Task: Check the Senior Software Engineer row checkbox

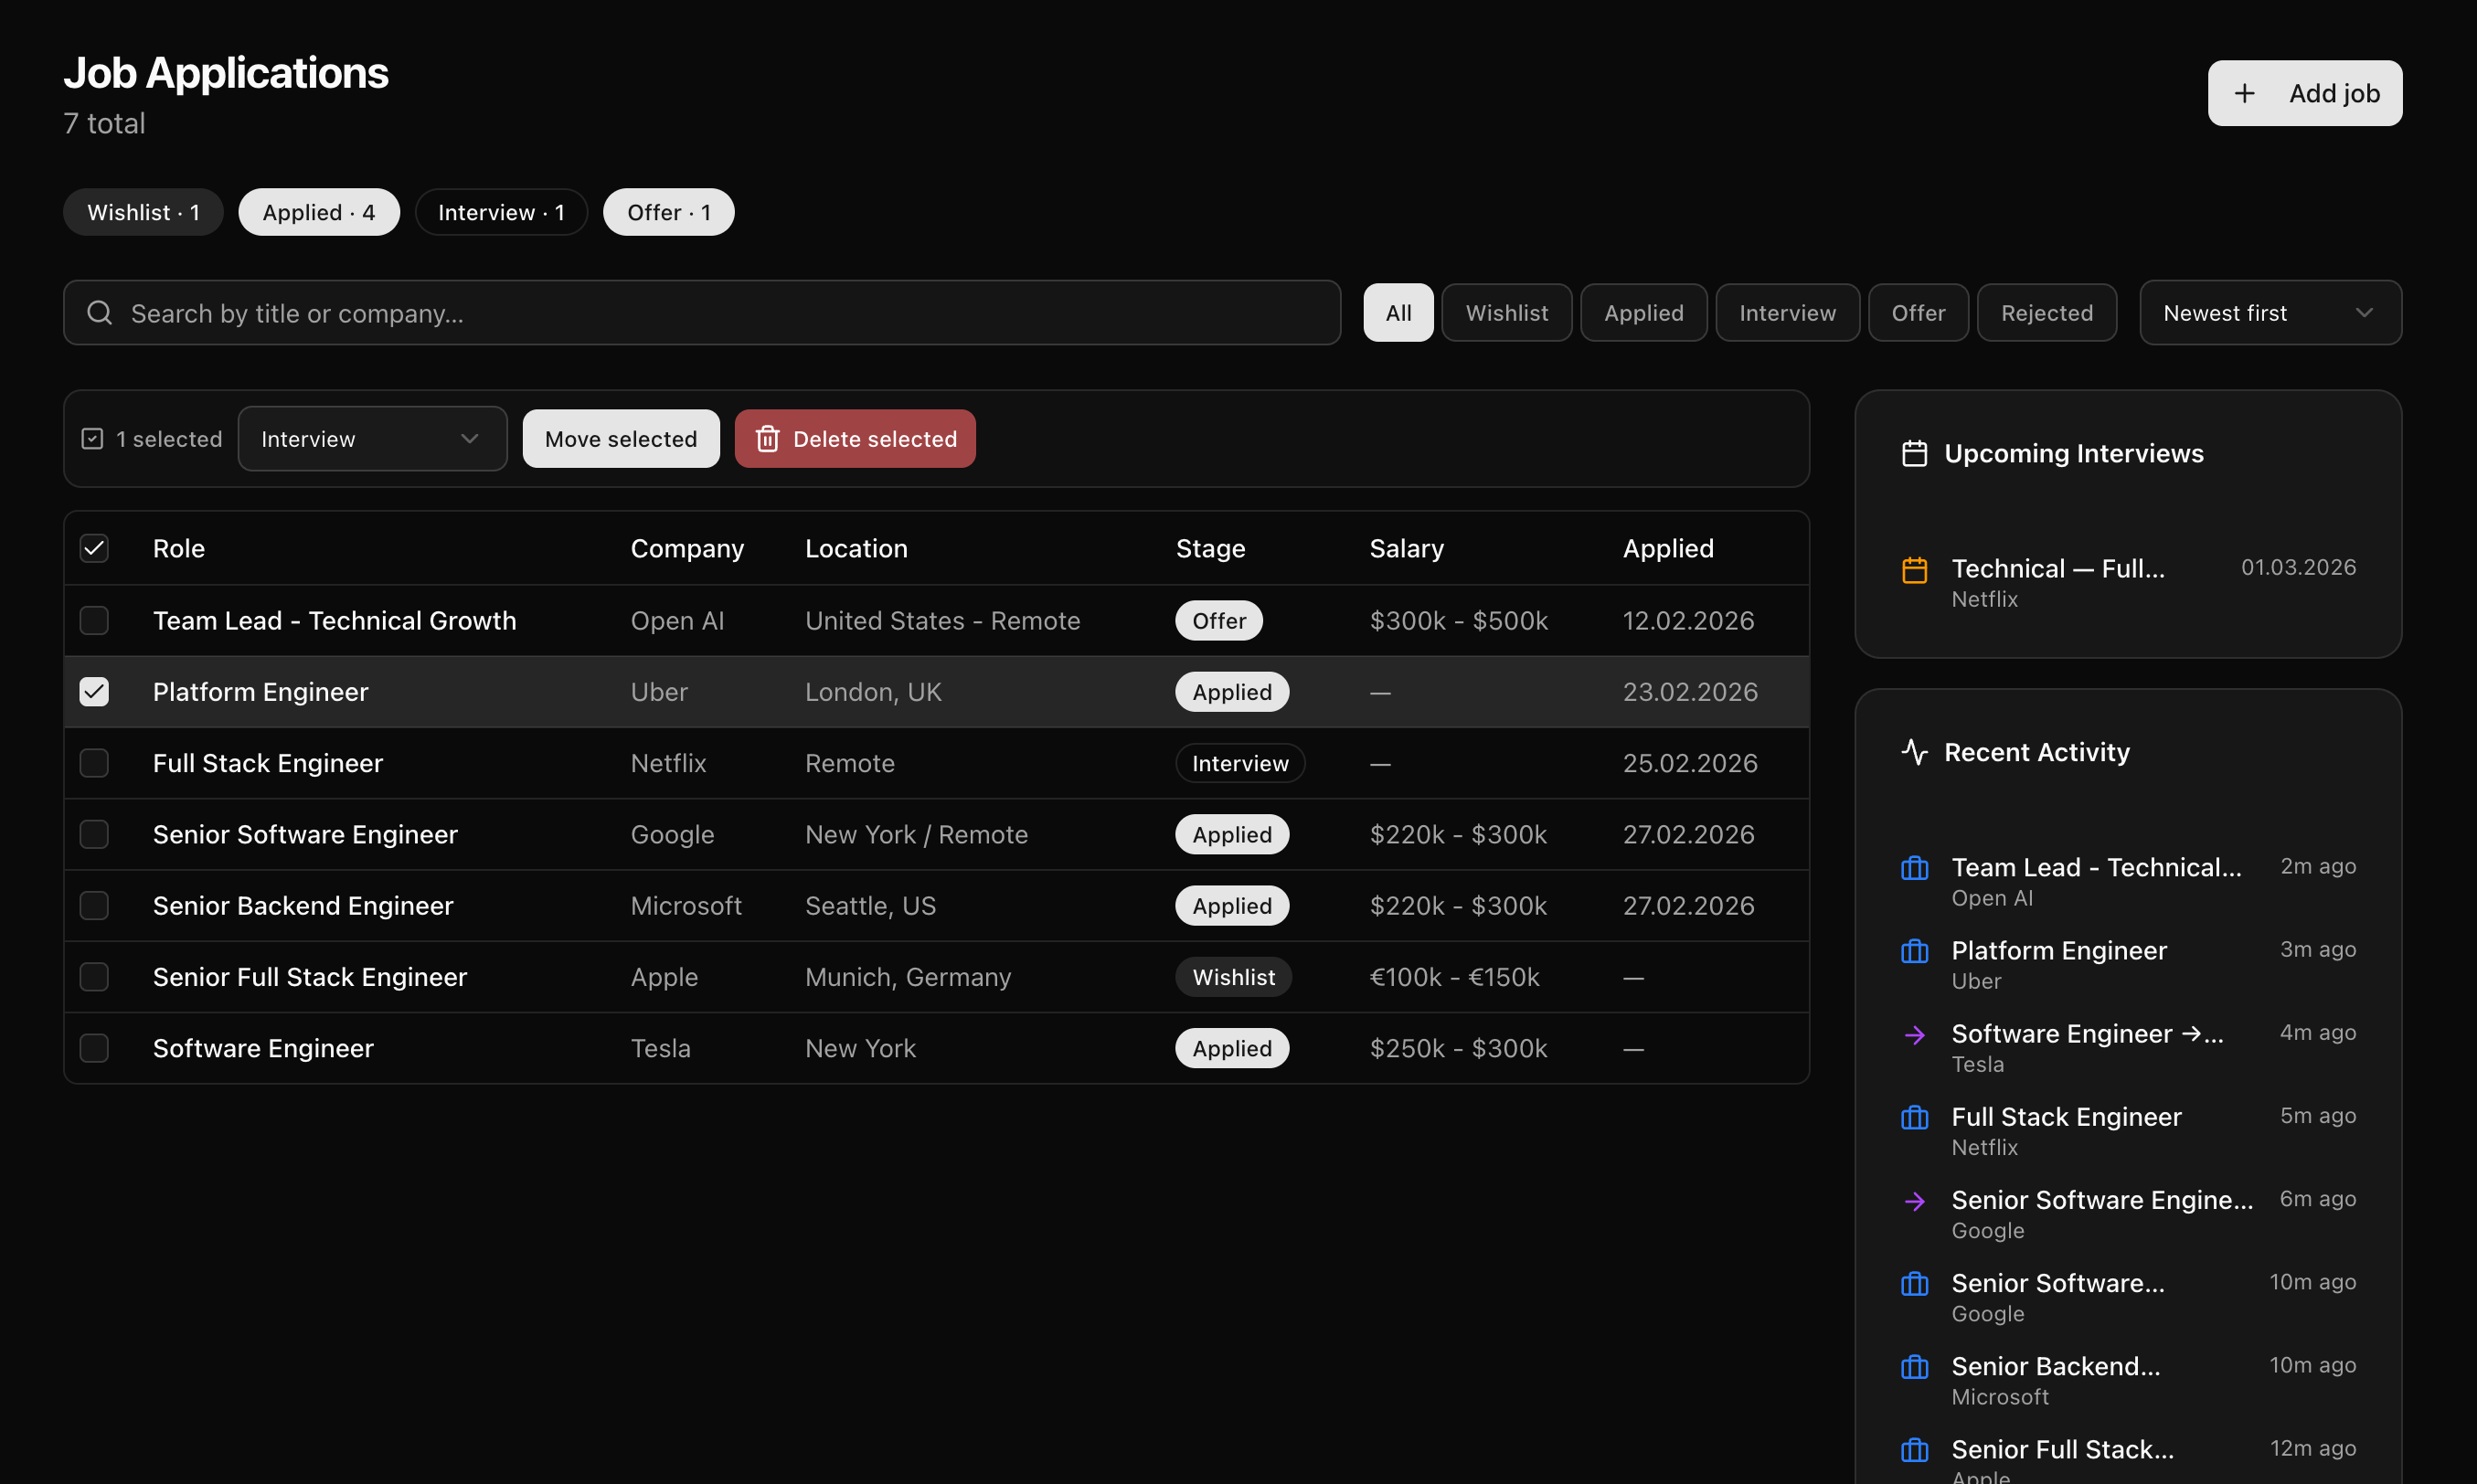Action: [94, 834]
